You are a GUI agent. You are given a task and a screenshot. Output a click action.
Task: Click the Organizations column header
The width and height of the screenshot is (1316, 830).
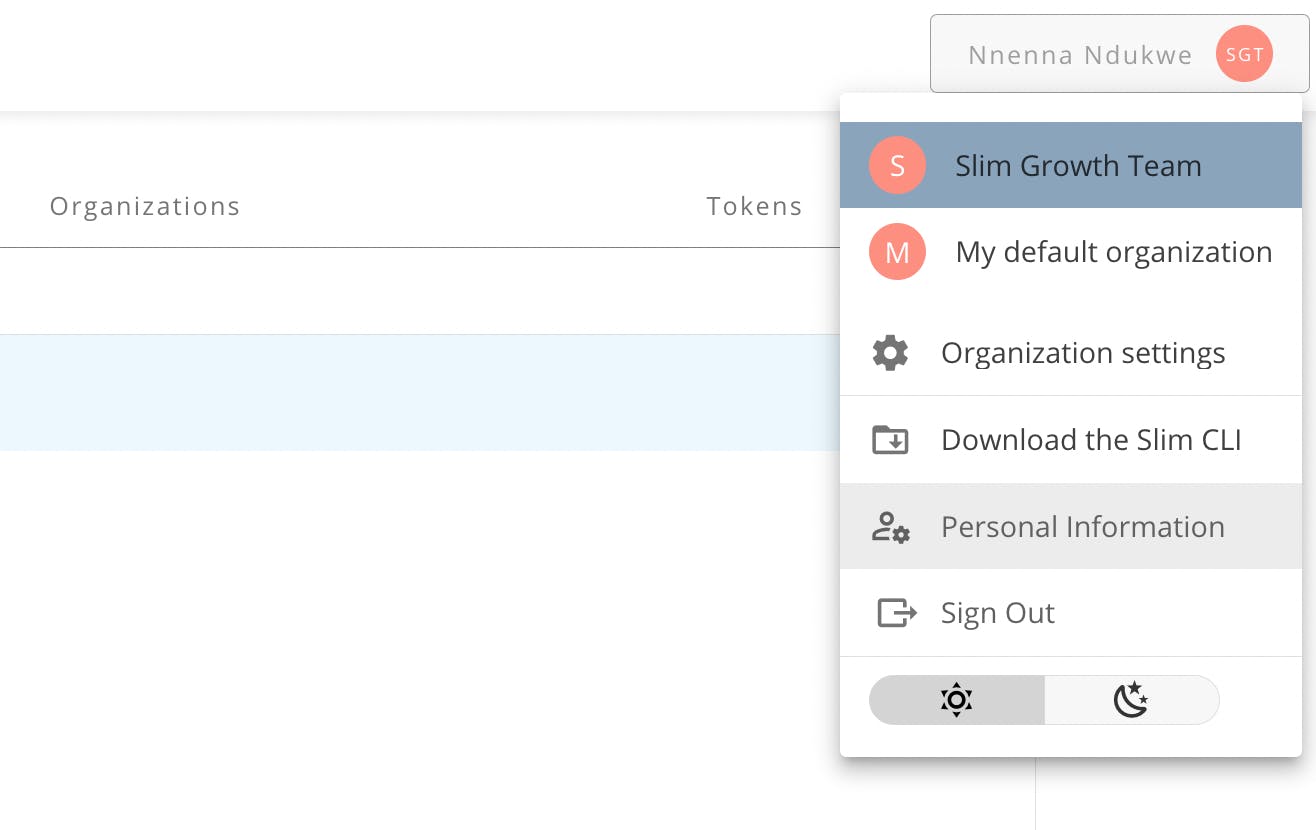145,206
